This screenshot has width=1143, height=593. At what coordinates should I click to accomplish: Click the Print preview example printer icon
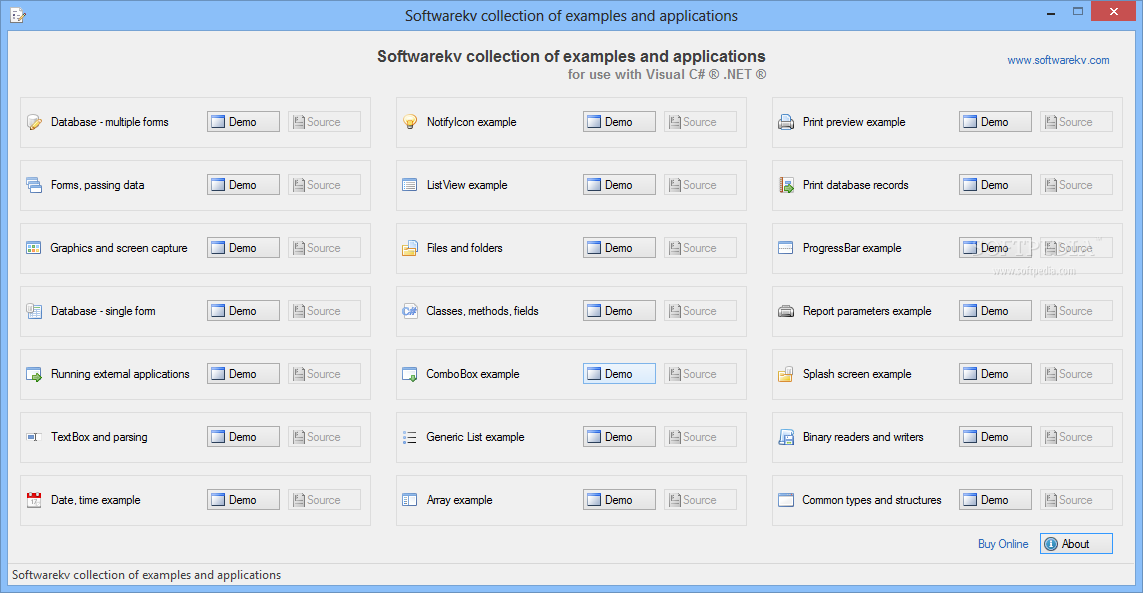(786, 122)
